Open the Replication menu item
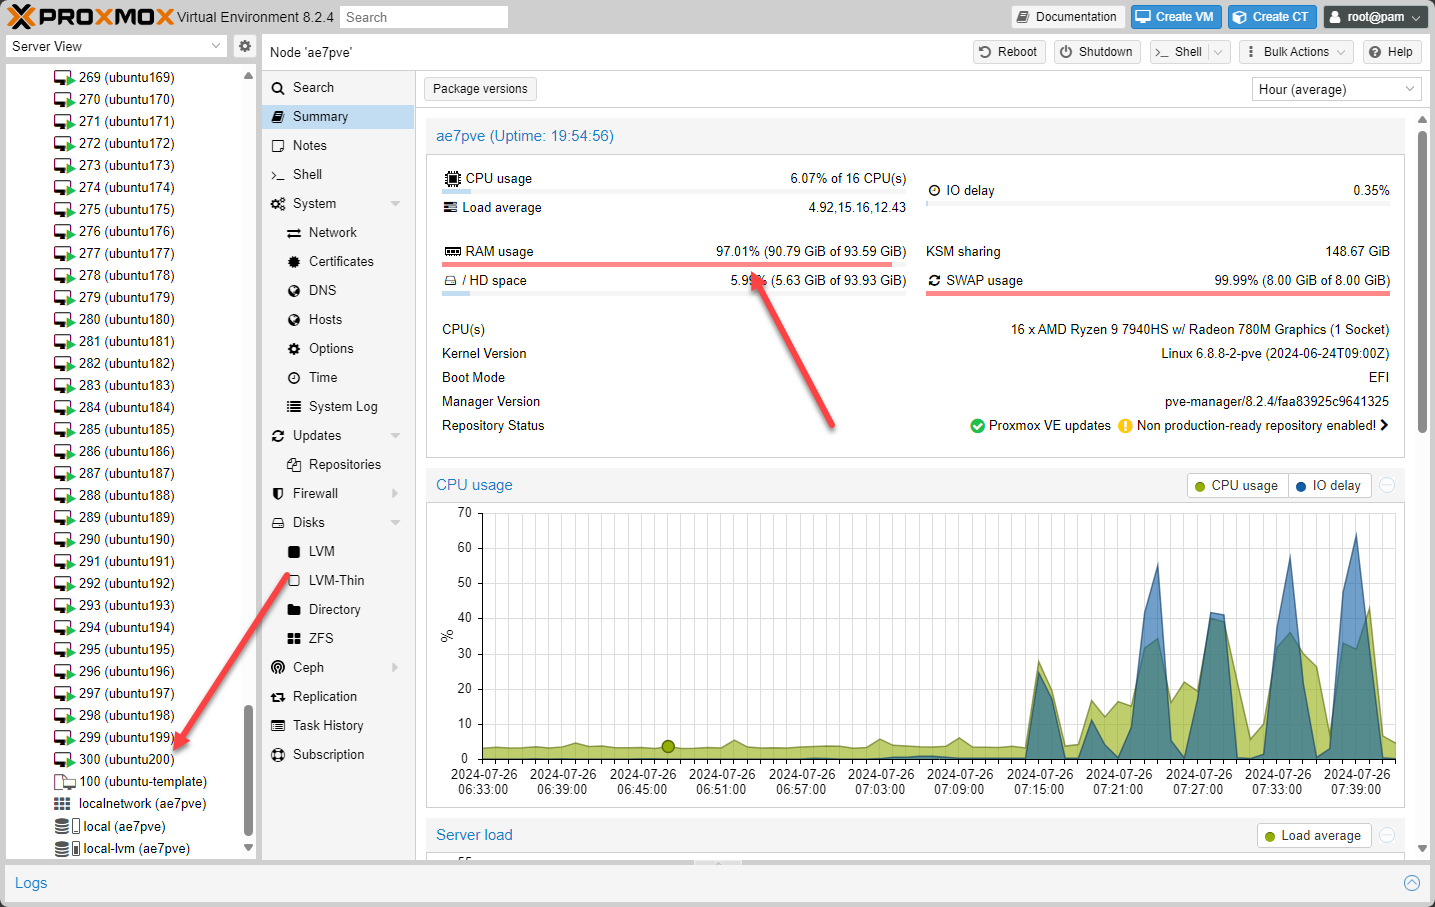Viewport: 1435px width, 907px height. click(338, 697)
